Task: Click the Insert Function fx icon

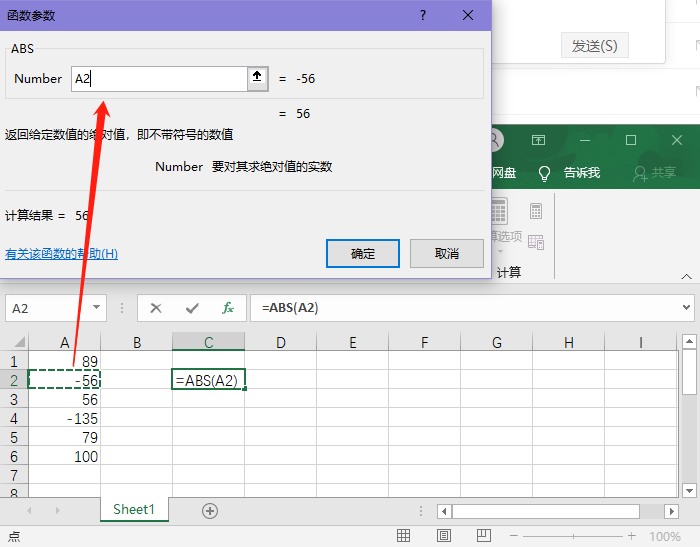Action: (x=228, y=308)
